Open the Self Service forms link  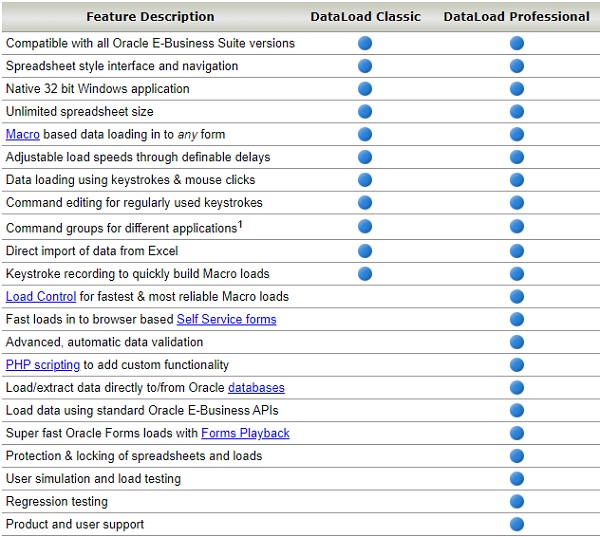click(x=226, y=320)
